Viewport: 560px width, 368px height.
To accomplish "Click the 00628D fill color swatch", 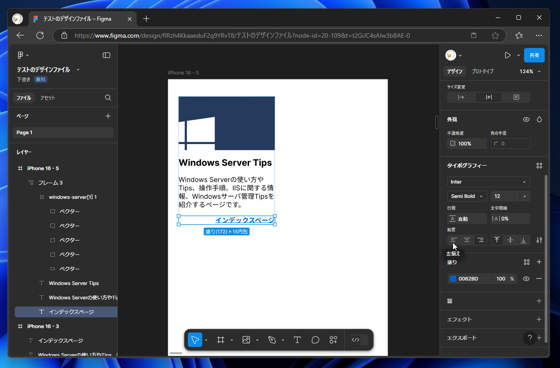I will coord(453,279).
